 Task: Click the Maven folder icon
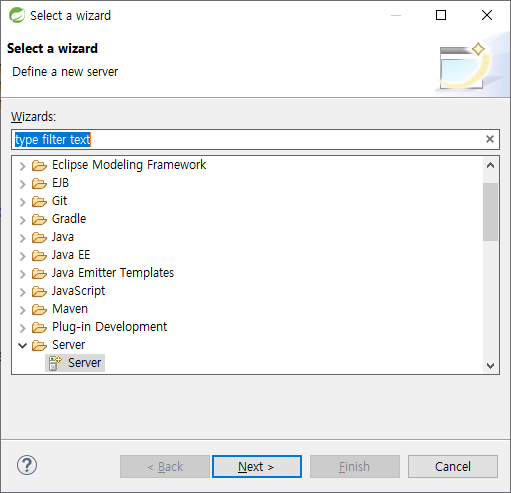coord(39,309)
